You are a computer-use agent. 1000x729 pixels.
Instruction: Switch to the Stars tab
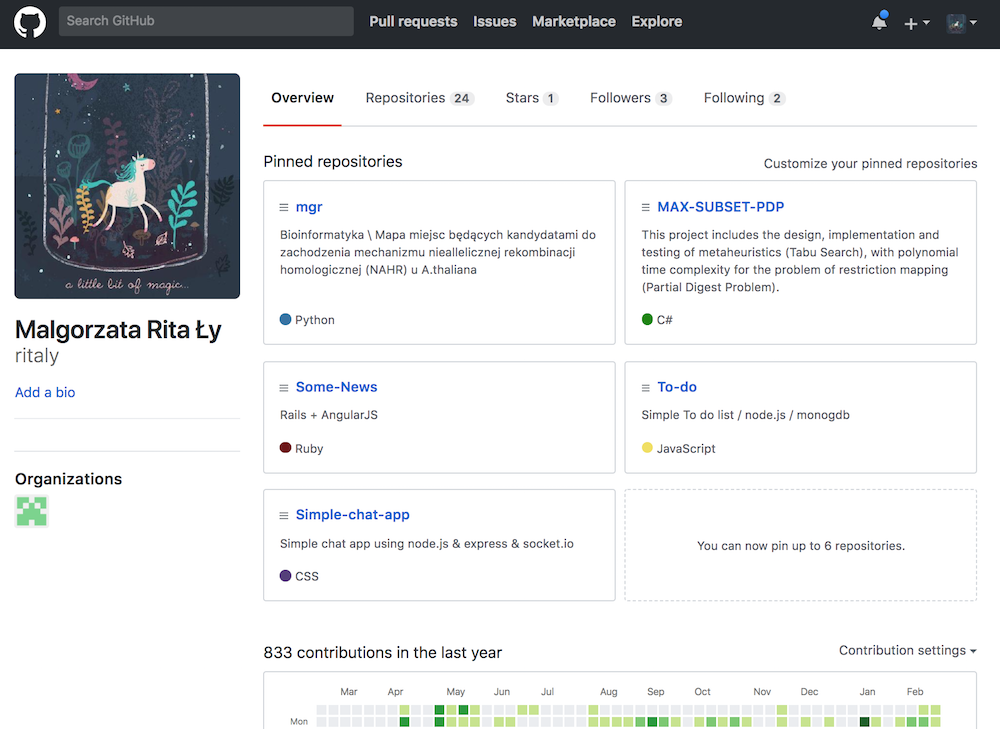(x=531, y=98)
